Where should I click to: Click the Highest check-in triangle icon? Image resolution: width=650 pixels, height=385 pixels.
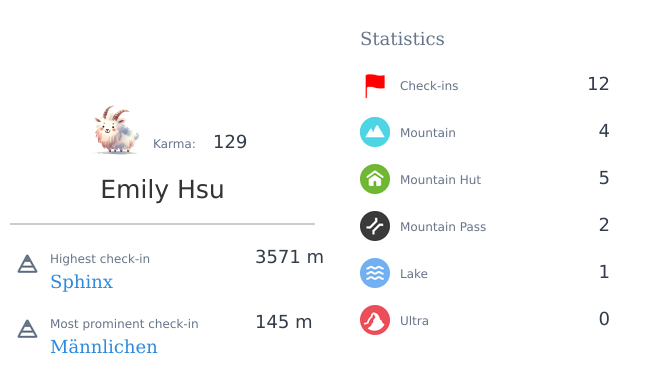[27, 264]
